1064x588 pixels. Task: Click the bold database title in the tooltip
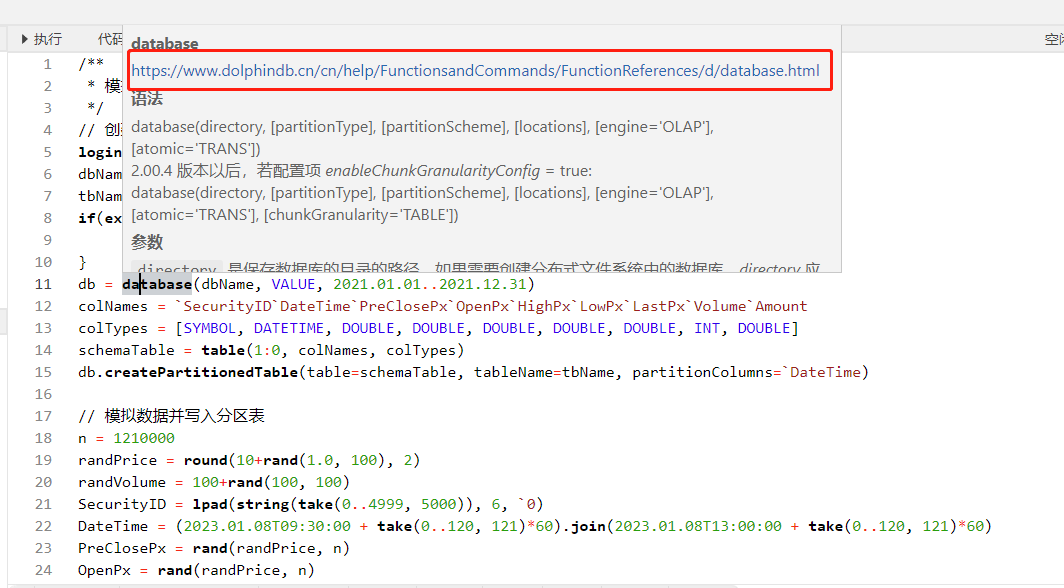tap(165, 44)
